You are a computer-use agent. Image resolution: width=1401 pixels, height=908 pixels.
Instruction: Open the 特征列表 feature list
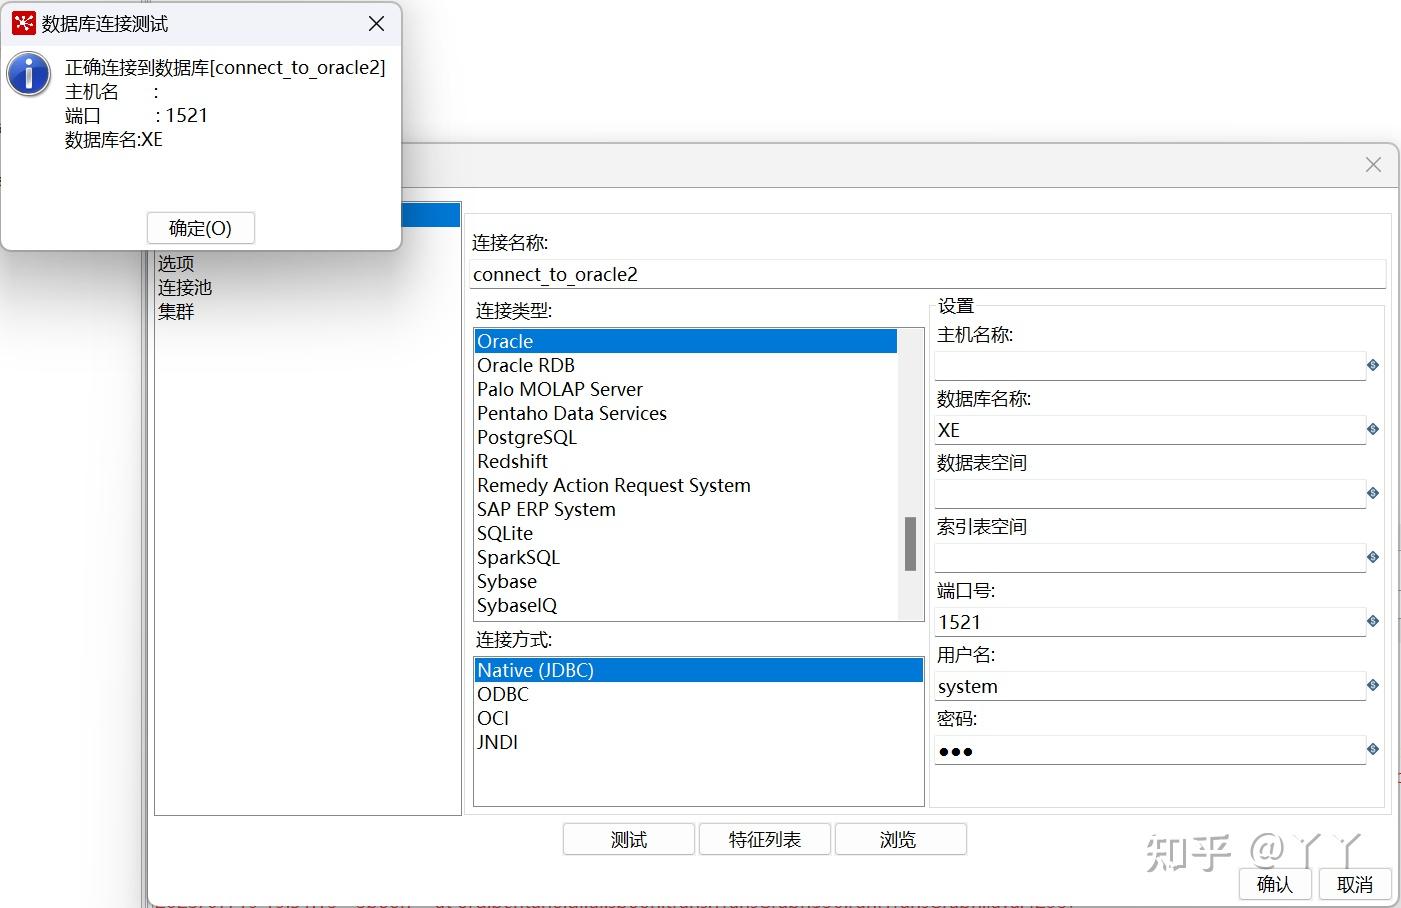(x=765, y=839)
